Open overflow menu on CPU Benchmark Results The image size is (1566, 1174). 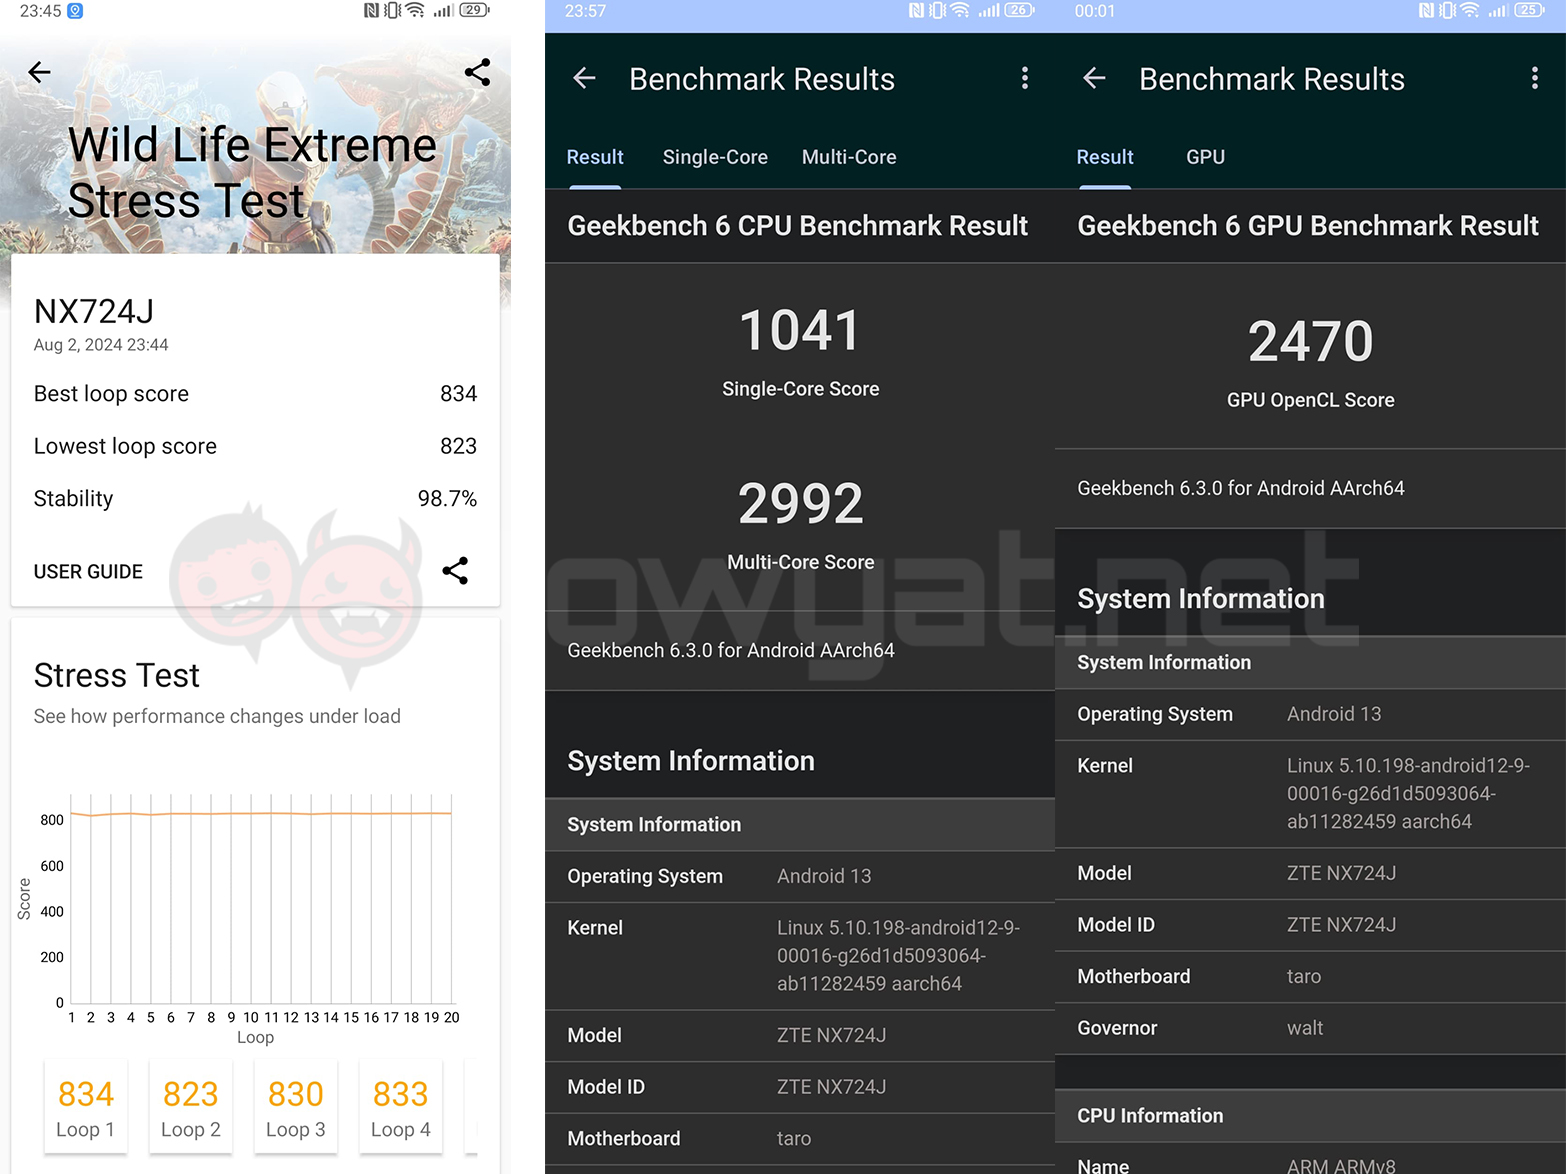1024,79
